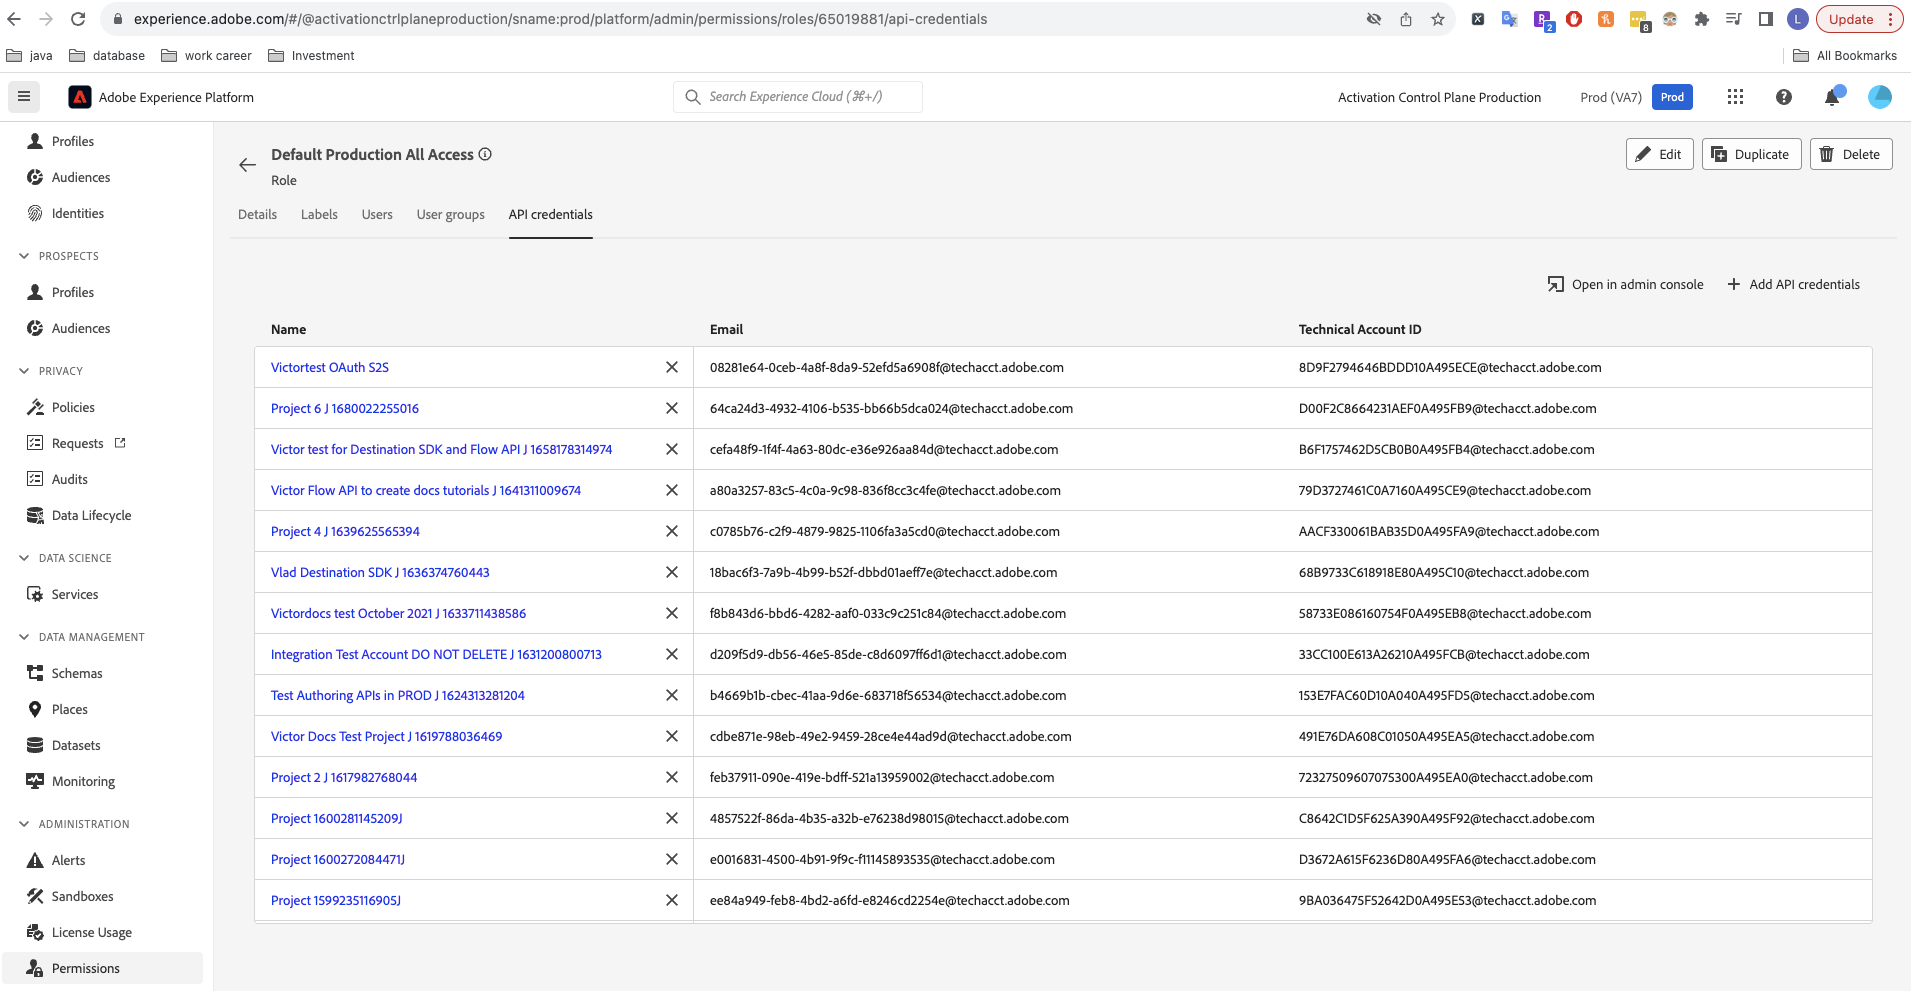
Task: Click the info icon next to Default Production All Access
Action: [485, 154]
